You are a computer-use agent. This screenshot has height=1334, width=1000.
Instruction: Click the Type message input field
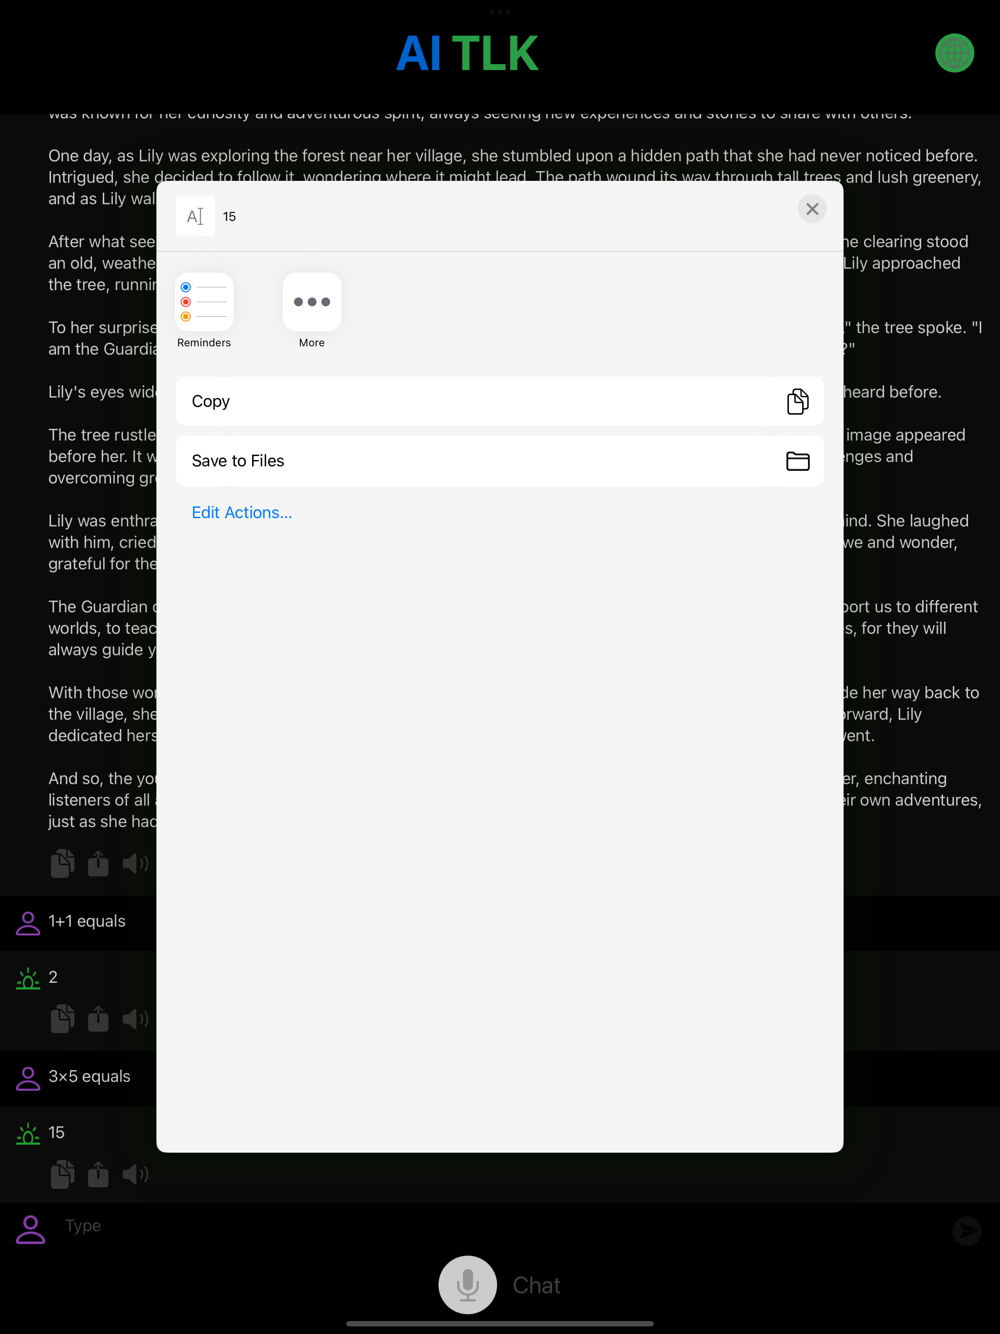[500, 1226]
